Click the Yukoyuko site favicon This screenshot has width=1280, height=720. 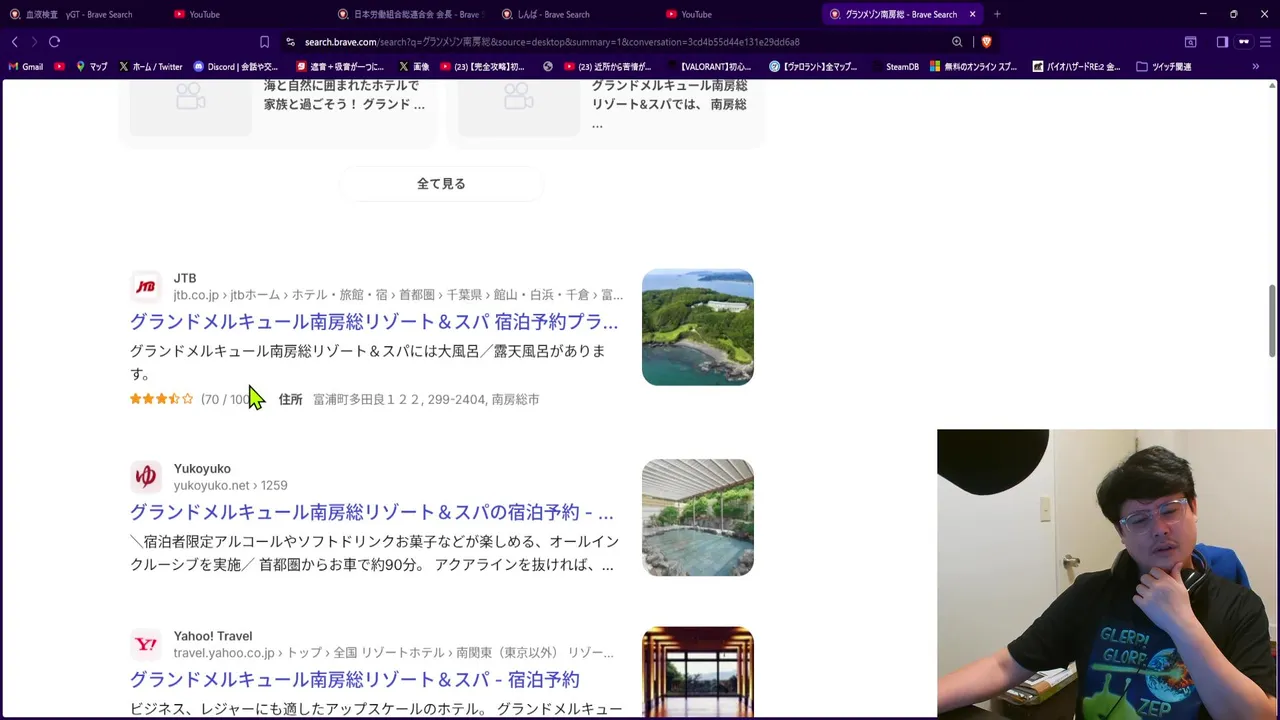pos(146,477)
